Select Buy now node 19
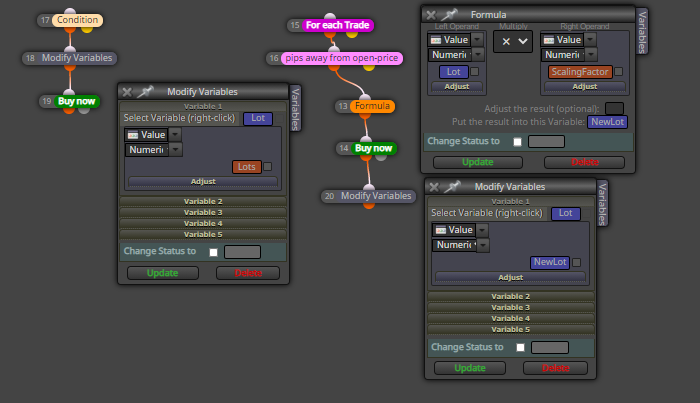The width and height of the screenshot is (700, 403). click(x=76, y=101)
